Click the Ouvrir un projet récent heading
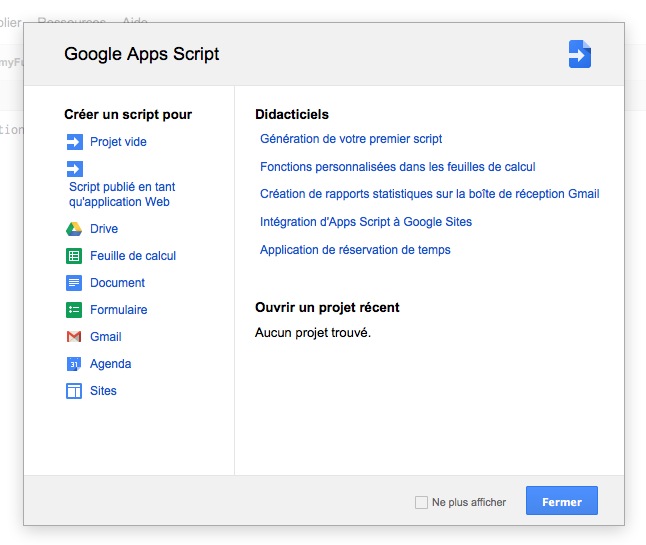Image resolution: width=646 pixels, height=545 pixels. pos(327,307)
